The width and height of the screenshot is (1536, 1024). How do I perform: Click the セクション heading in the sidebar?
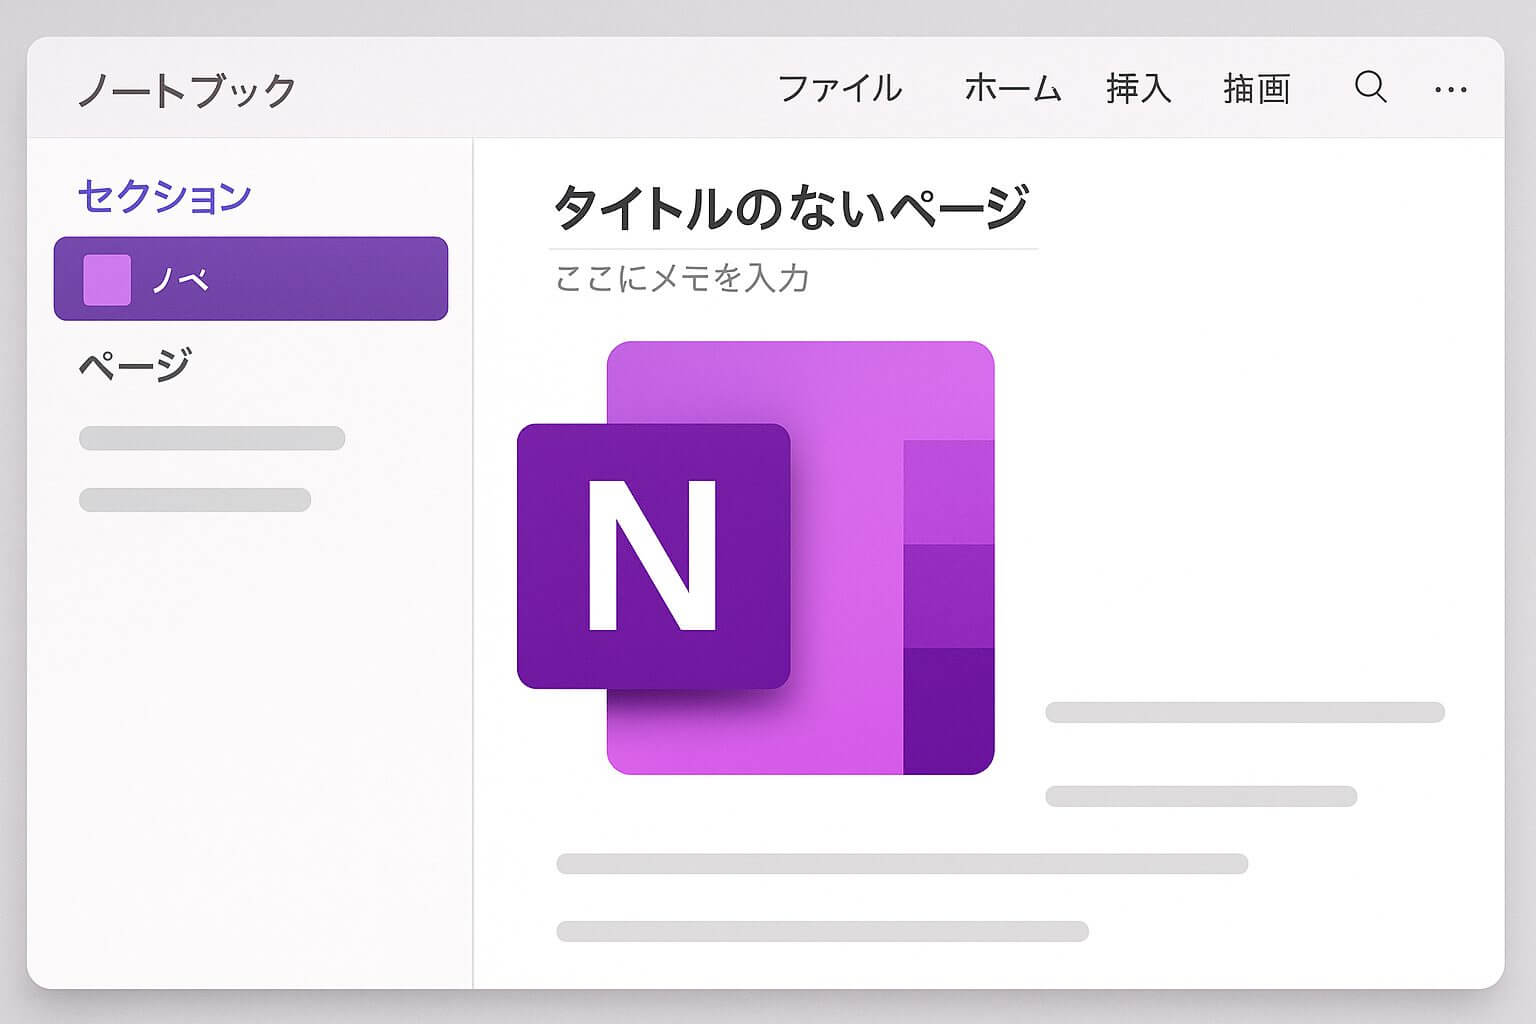pos(164,196)
